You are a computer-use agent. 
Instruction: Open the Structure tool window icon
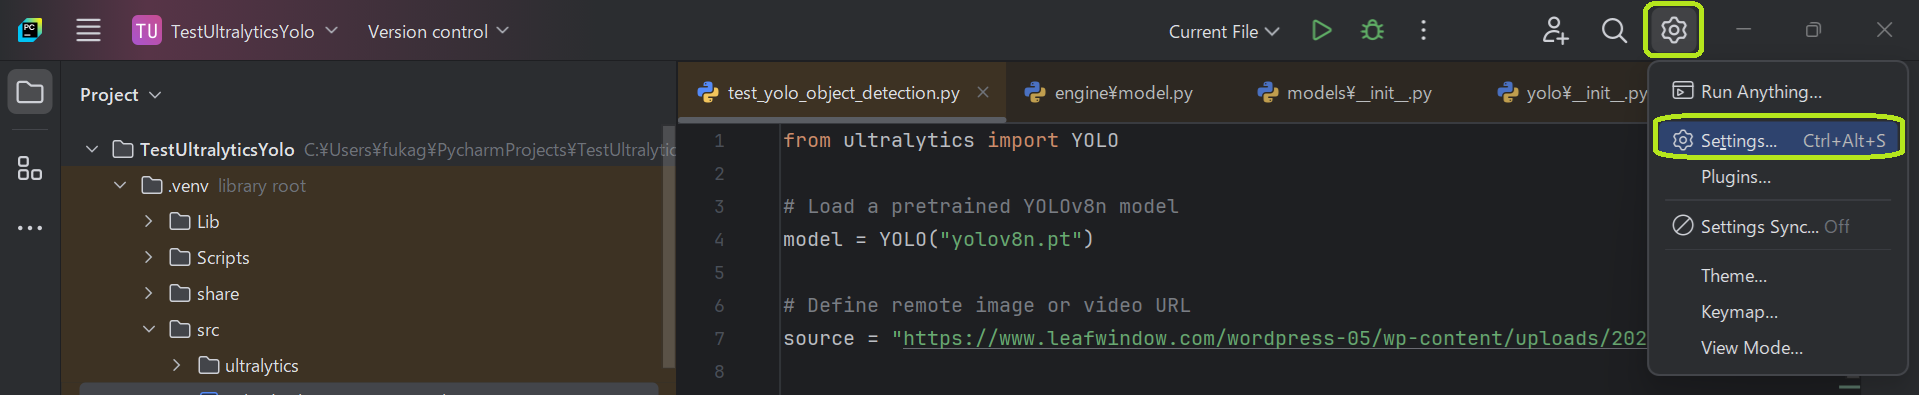(30, 168)
